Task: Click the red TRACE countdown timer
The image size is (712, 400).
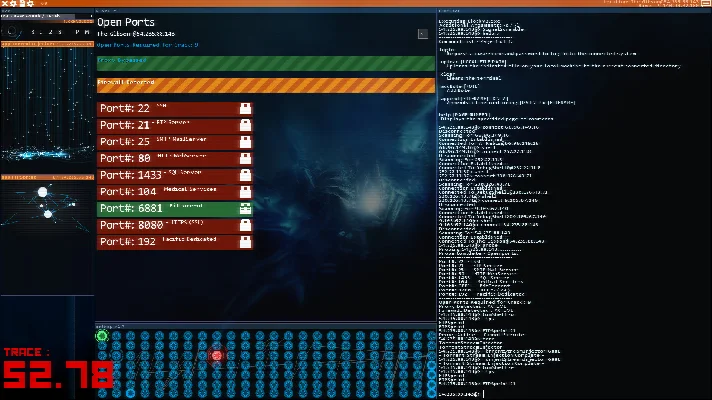Action: tap(58, 375)
